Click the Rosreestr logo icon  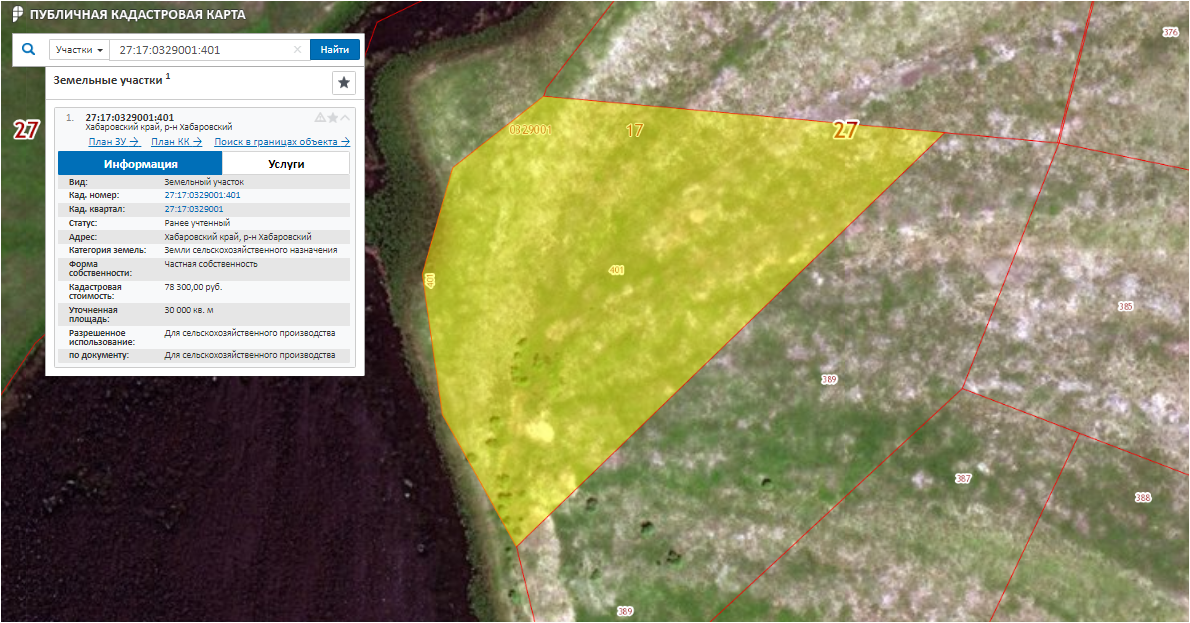coord(17,15)
